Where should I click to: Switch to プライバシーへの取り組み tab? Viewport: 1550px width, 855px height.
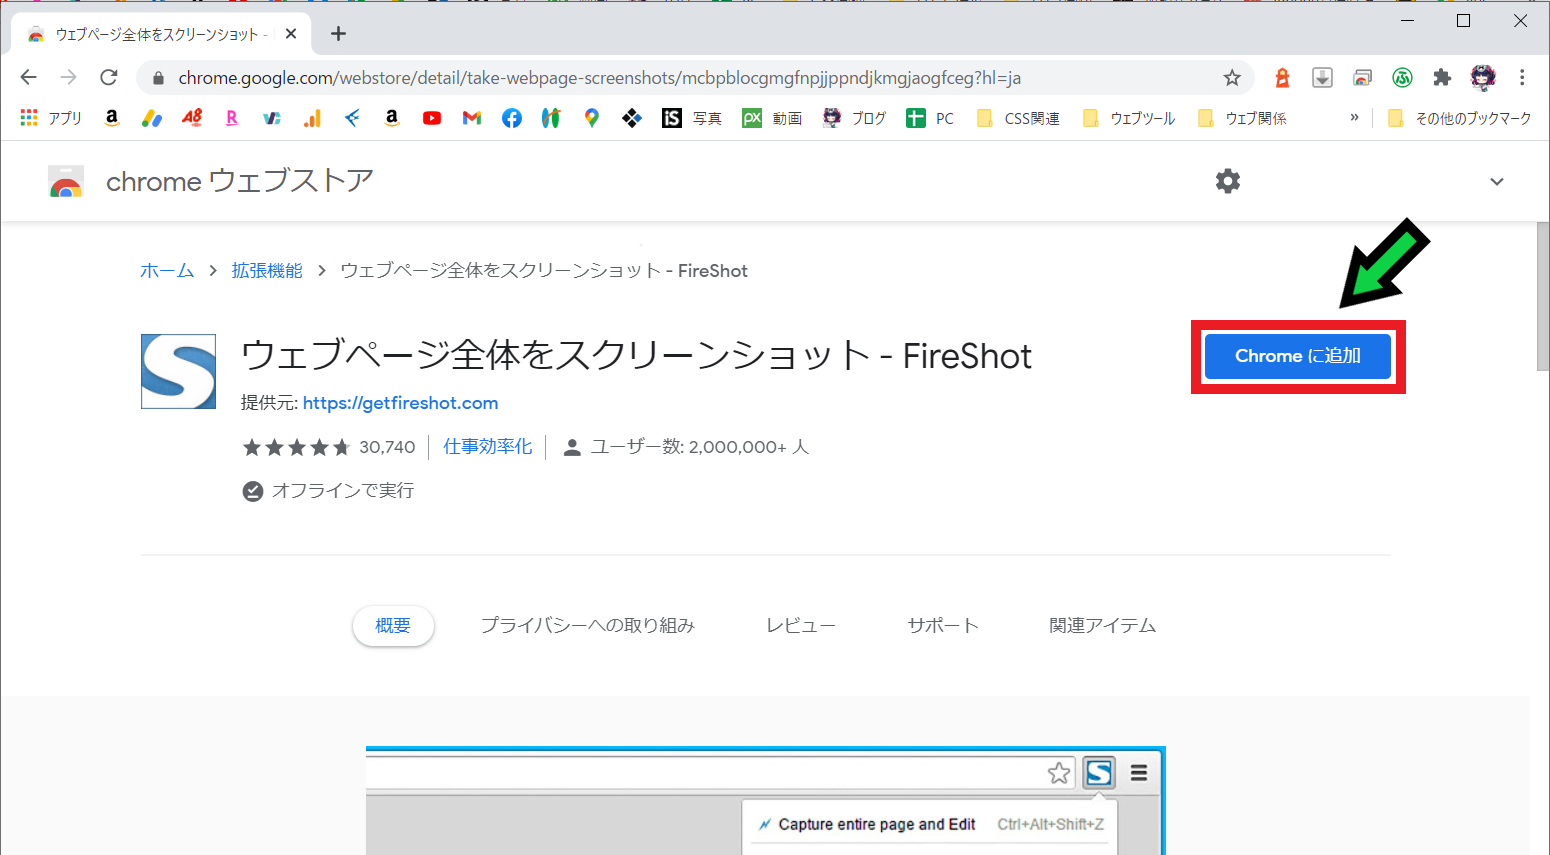click(x=588, y=626)
